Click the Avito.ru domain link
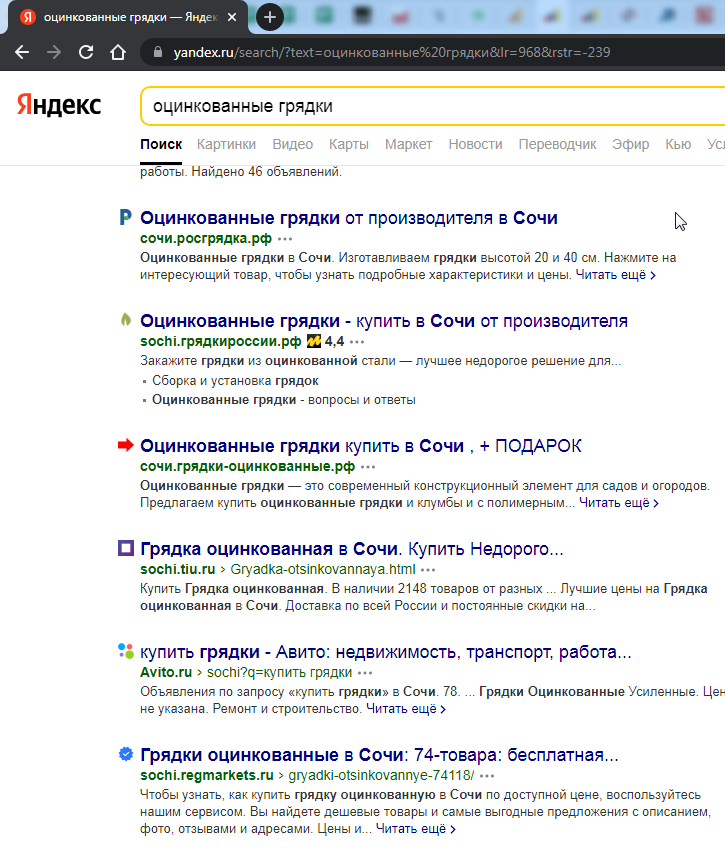The image size is (725, 855). click(166, 672)
